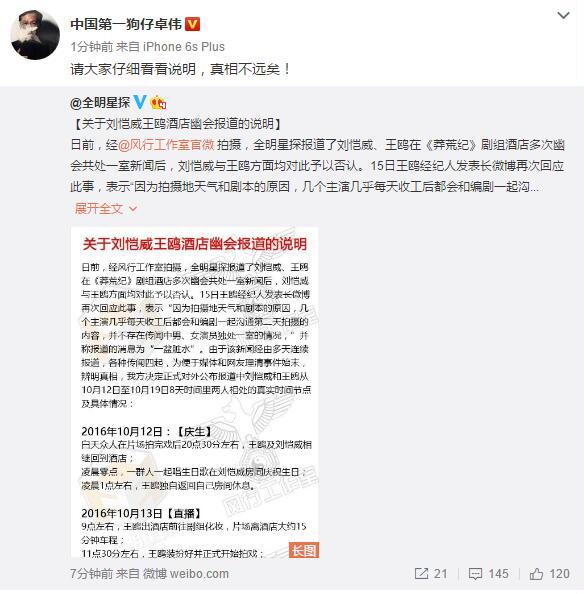Open the 7分钟前 timestamp link

[x=91, y=574]
